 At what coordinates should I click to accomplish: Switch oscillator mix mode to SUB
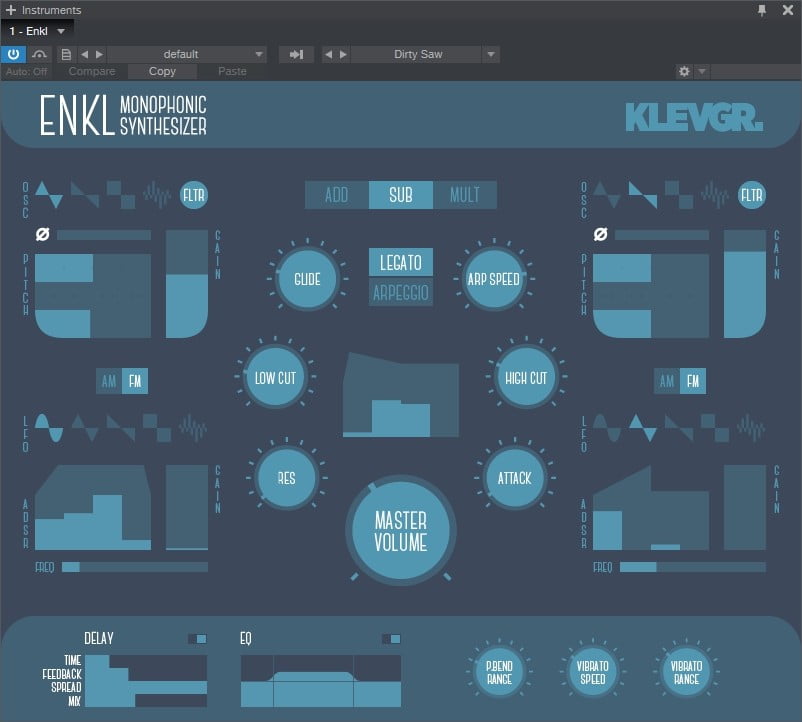(x=401, y=195)
